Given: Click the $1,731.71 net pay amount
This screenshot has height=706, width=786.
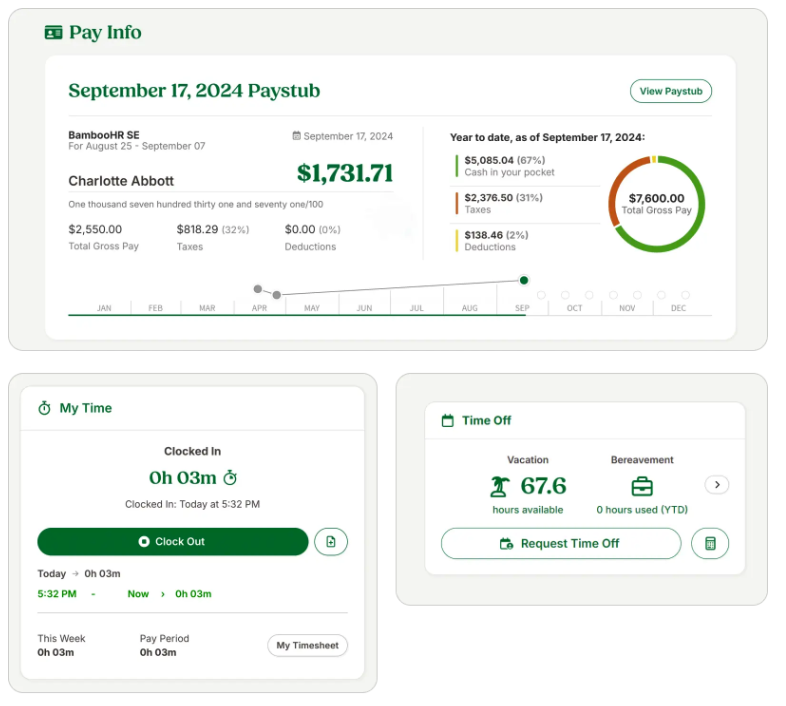Looking at the screenshot, I should pos(345,173).
